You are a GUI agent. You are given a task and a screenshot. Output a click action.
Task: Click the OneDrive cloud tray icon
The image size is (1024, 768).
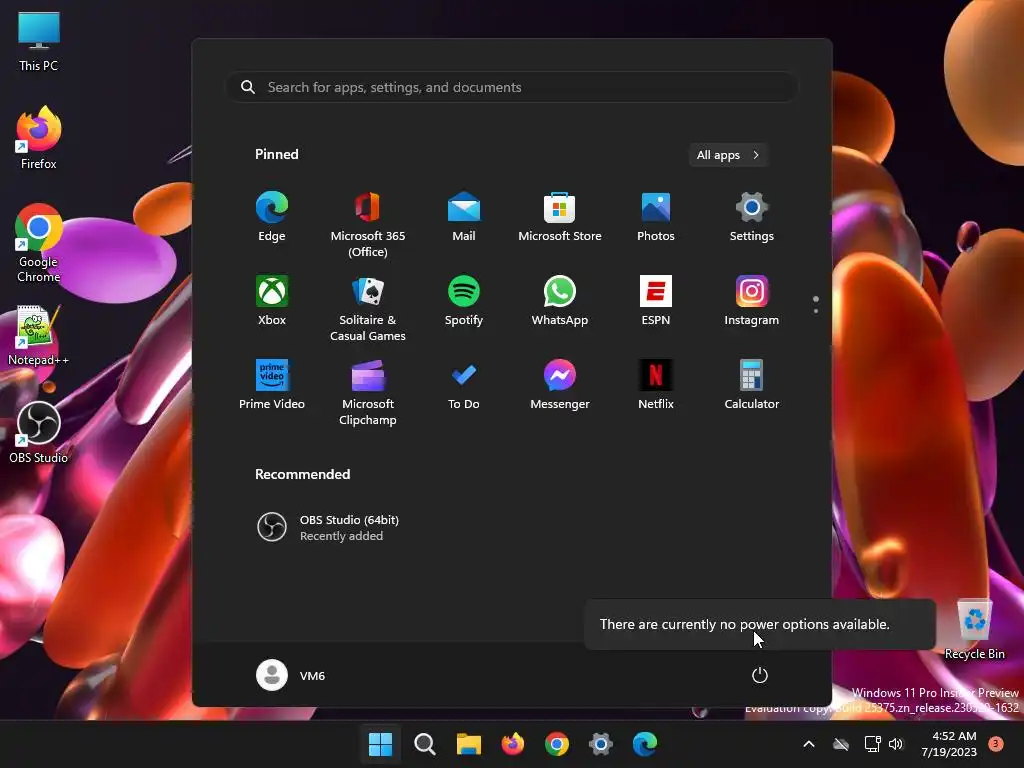pyautogui.click(x=841, y=744)
